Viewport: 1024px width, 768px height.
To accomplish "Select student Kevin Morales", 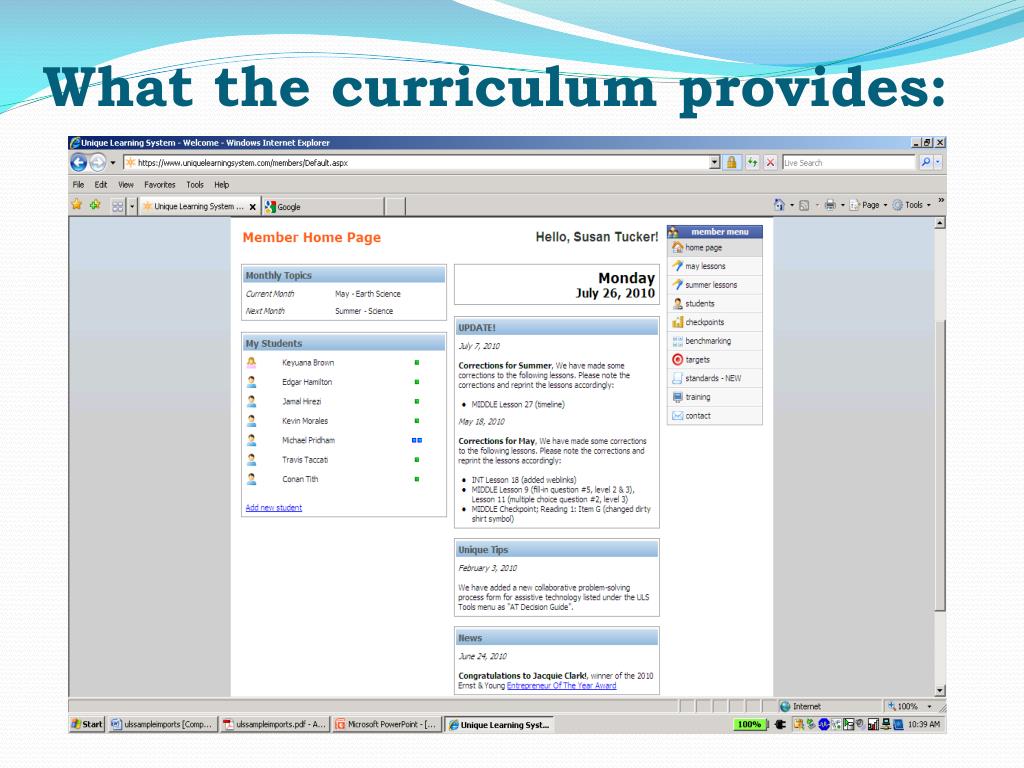I will point(305,421).
